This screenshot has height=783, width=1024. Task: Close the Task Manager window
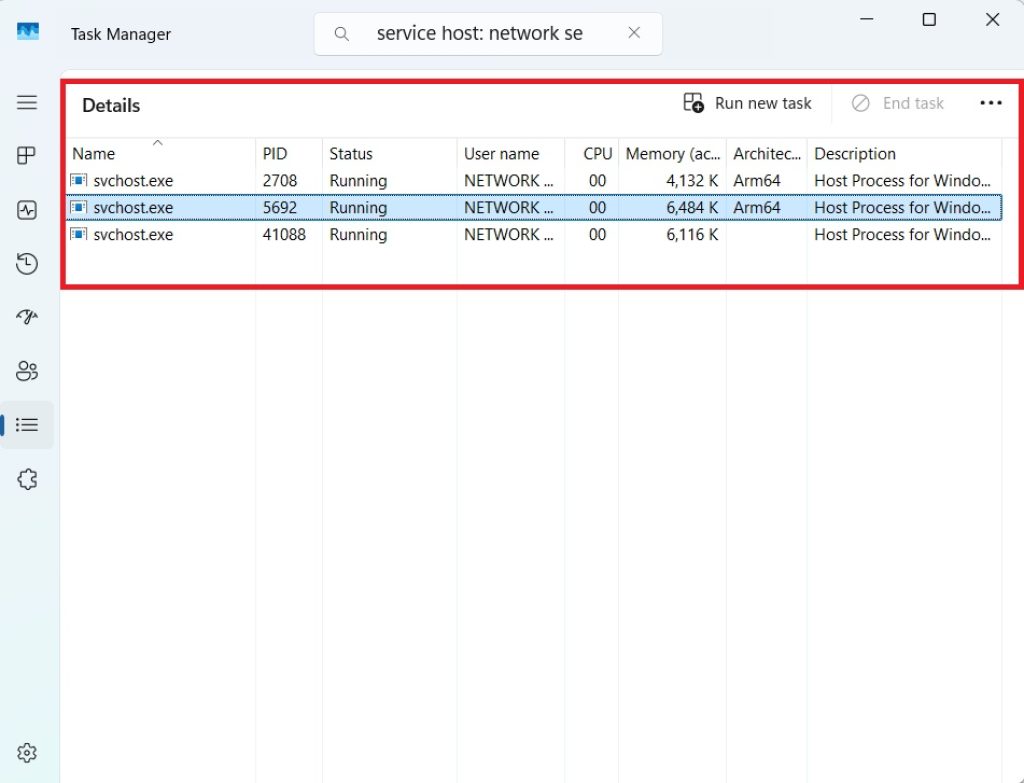pyautogui.click(x=993, y=20)
